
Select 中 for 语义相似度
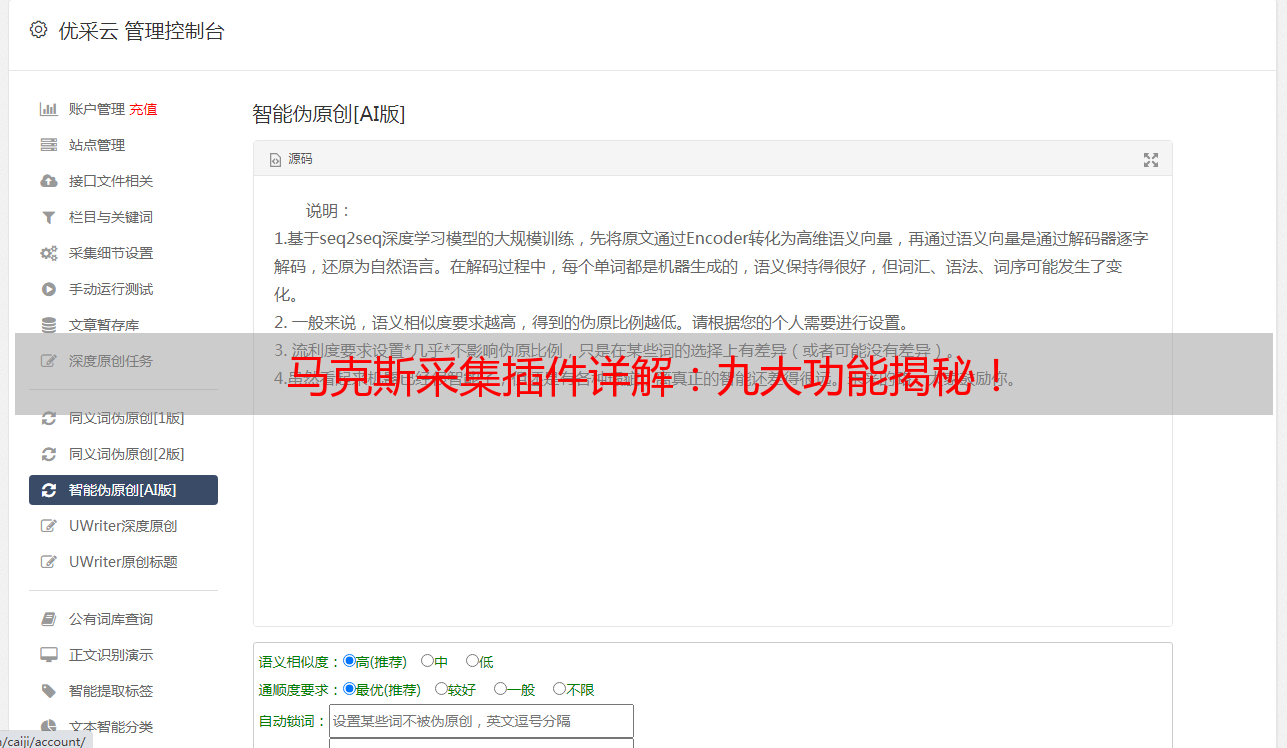coord(427,661)
